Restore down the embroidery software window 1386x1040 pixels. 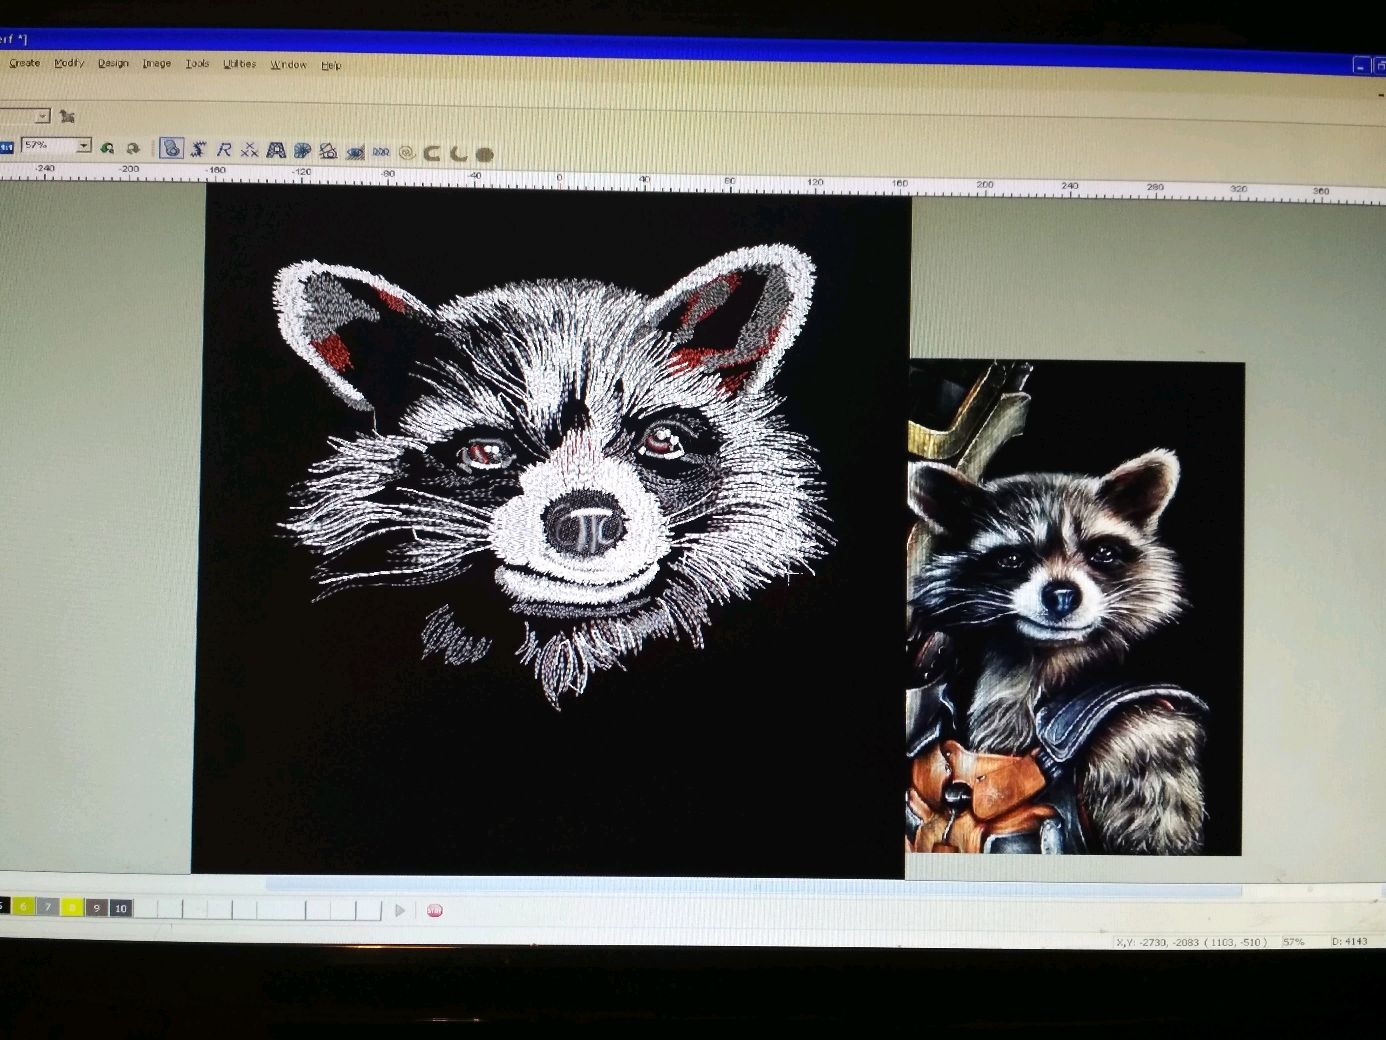[1380, 65]
